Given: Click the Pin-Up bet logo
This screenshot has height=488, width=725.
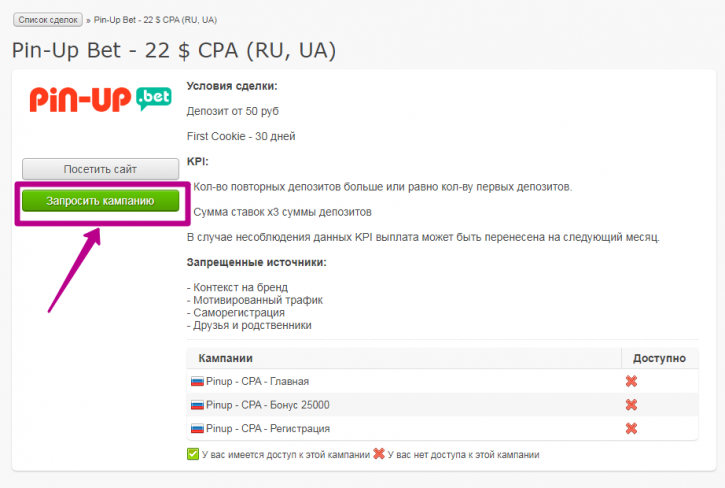Looking at the screenshot, I should coord(100,99).
